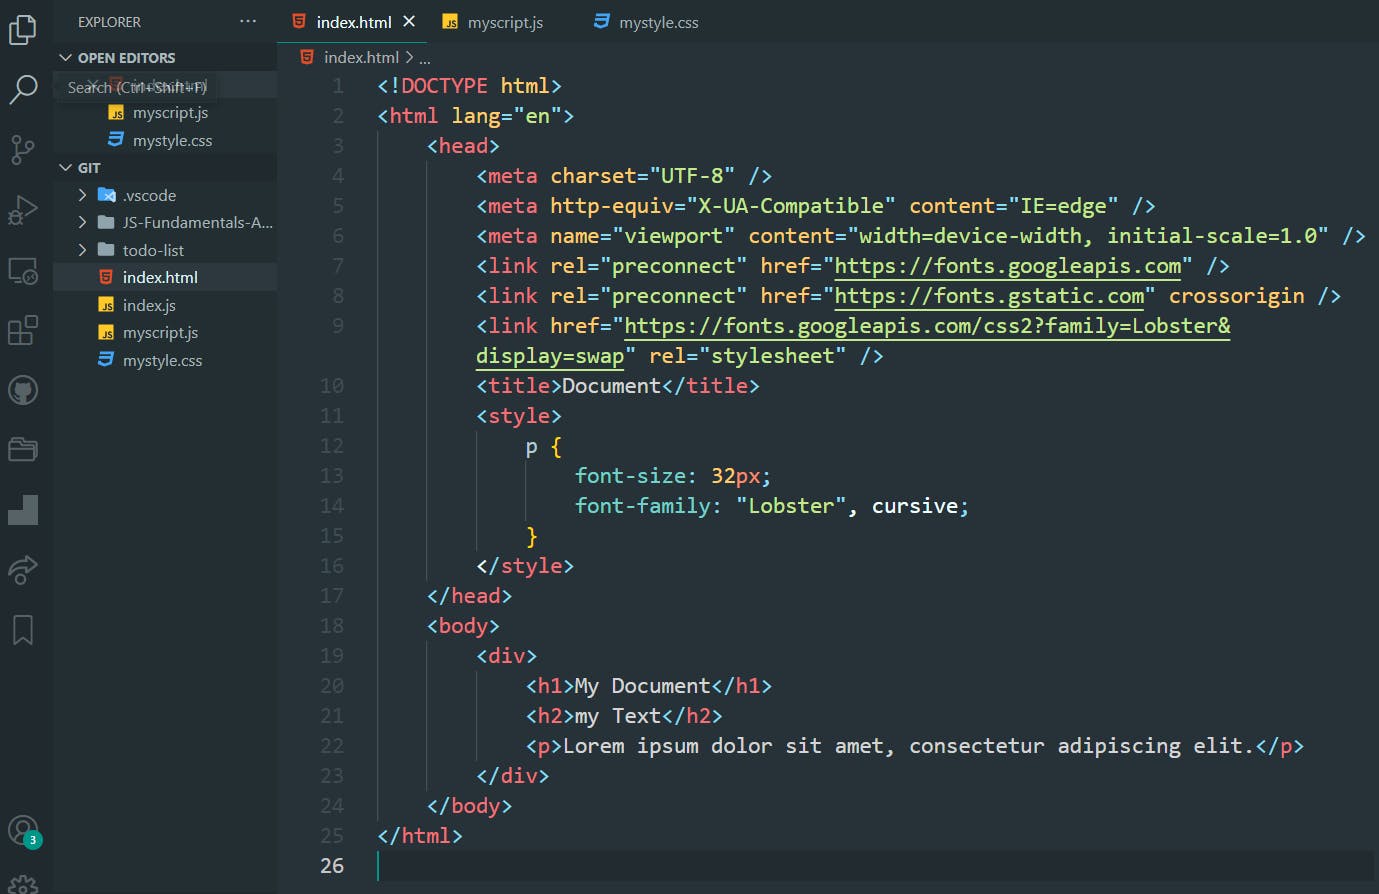
Task: Open the Search view magnifier icon
Action: pos(23,89)
